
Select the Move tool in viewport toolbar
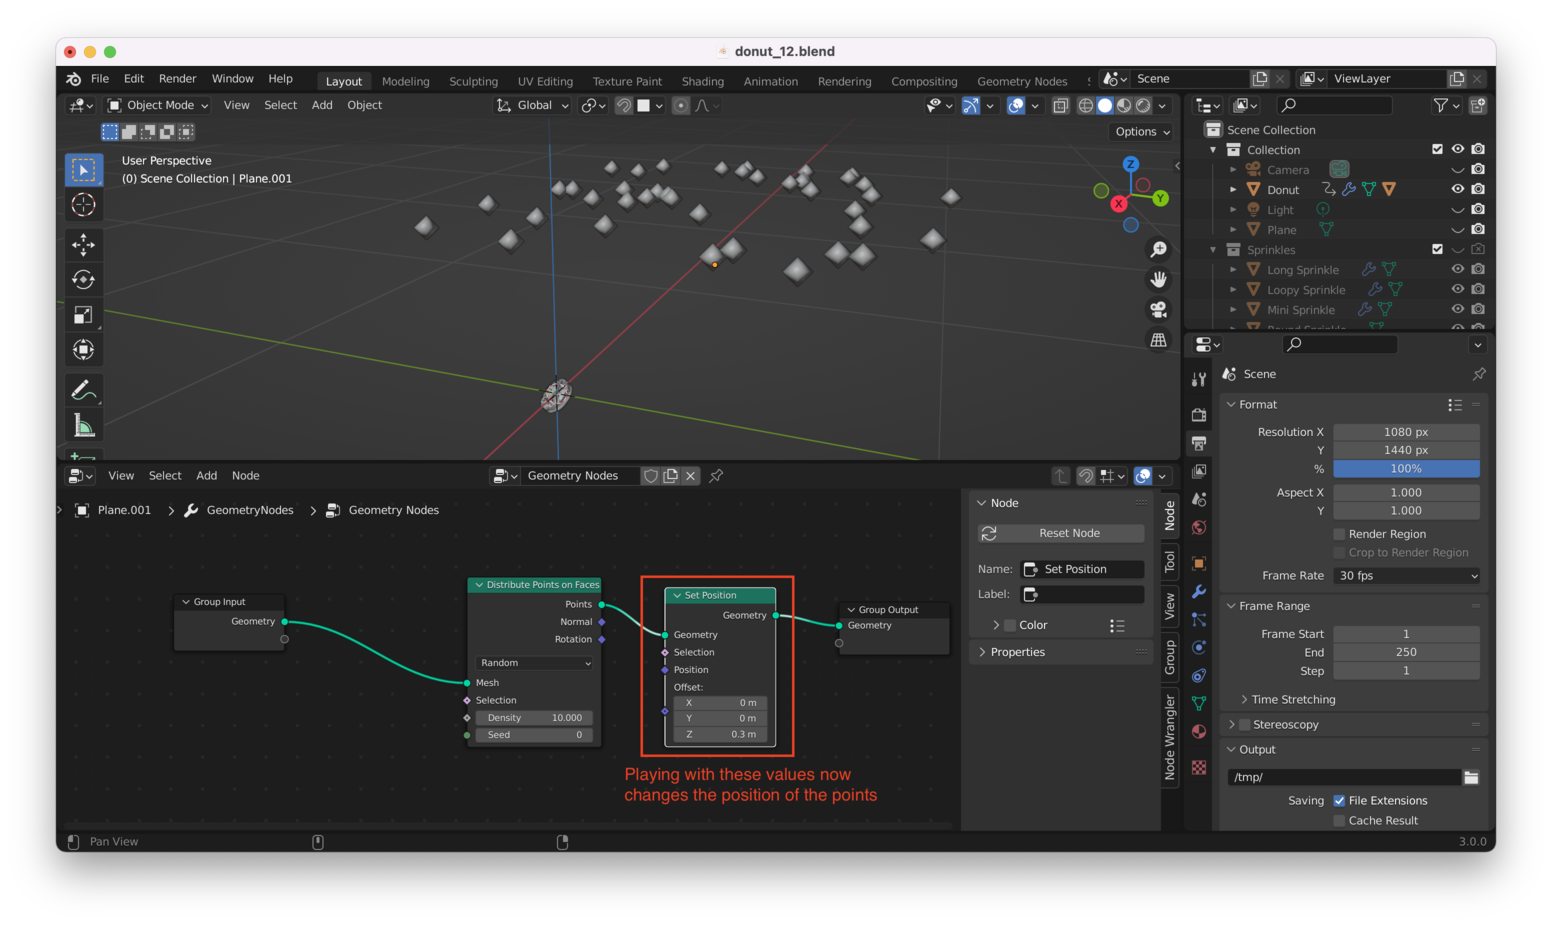(84, 244)
